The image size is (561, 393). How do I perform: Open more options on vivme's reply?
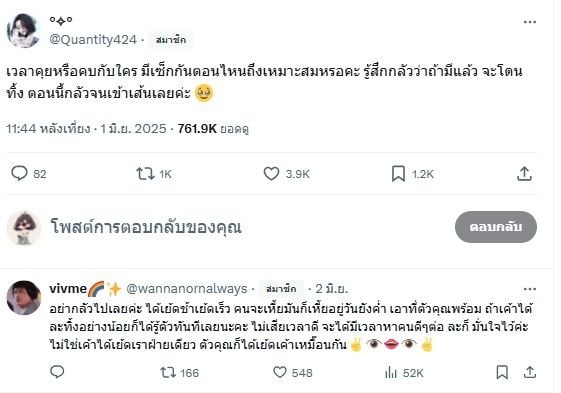[x=530, y=289]
